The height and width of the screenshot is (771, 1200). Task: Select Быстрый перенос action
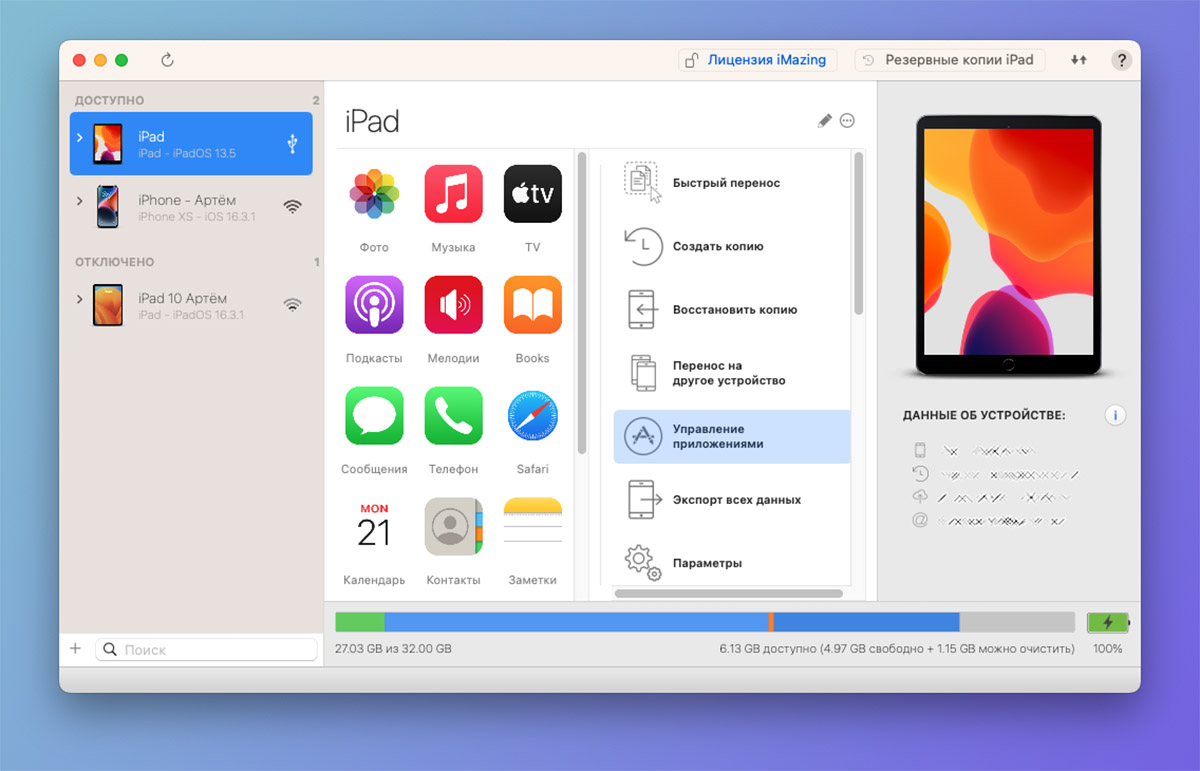click(732, 183)
